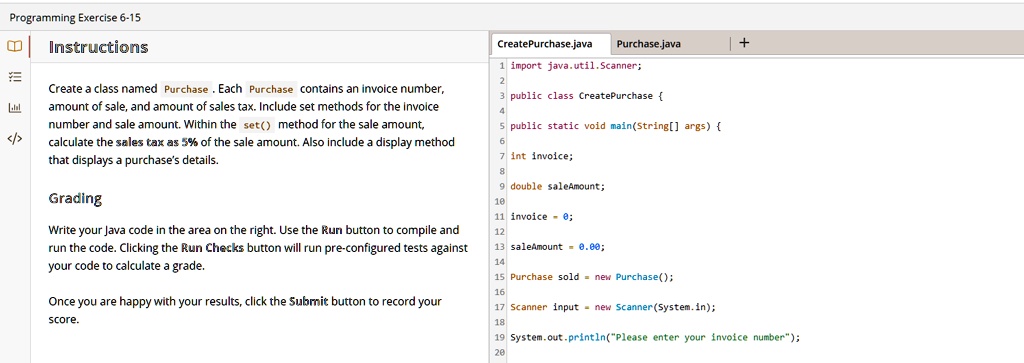
Task: Open the Instructions book icon in sidebar
Action: [14, 47]
